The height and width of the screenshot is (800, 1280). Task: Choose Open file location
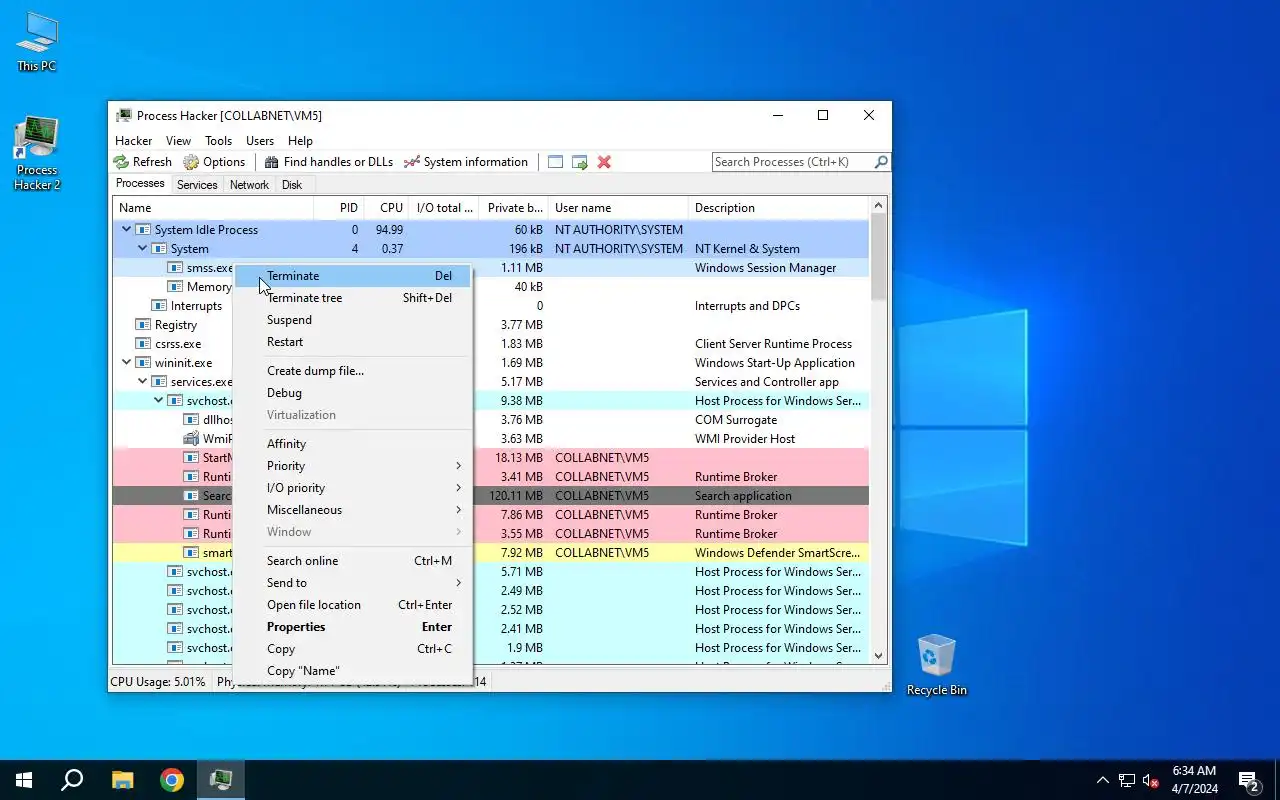[x=352, y=605]
